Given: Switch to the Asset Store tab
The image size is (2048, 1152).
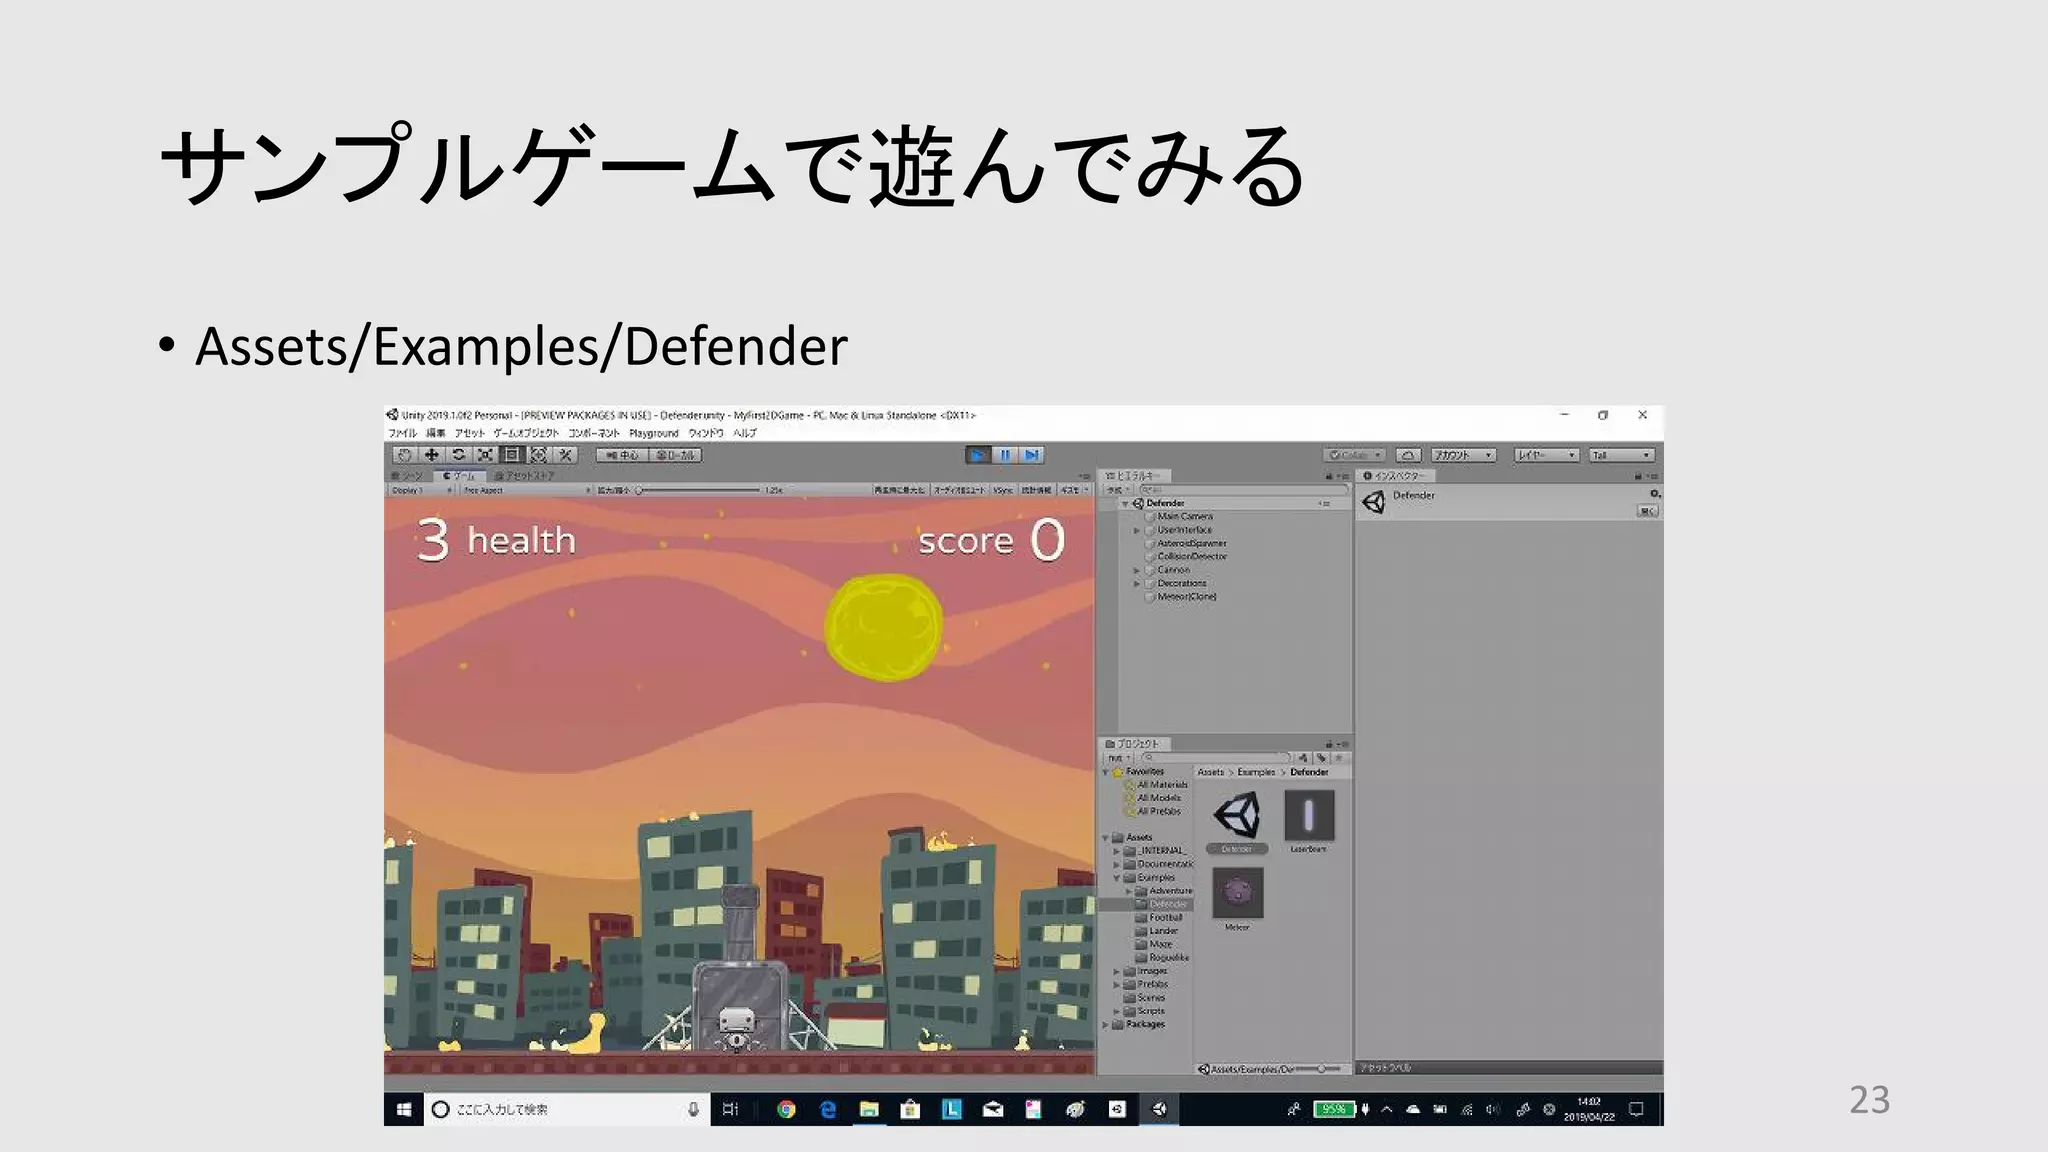Looking at the screenshot, I should click(x=524, y=476).
